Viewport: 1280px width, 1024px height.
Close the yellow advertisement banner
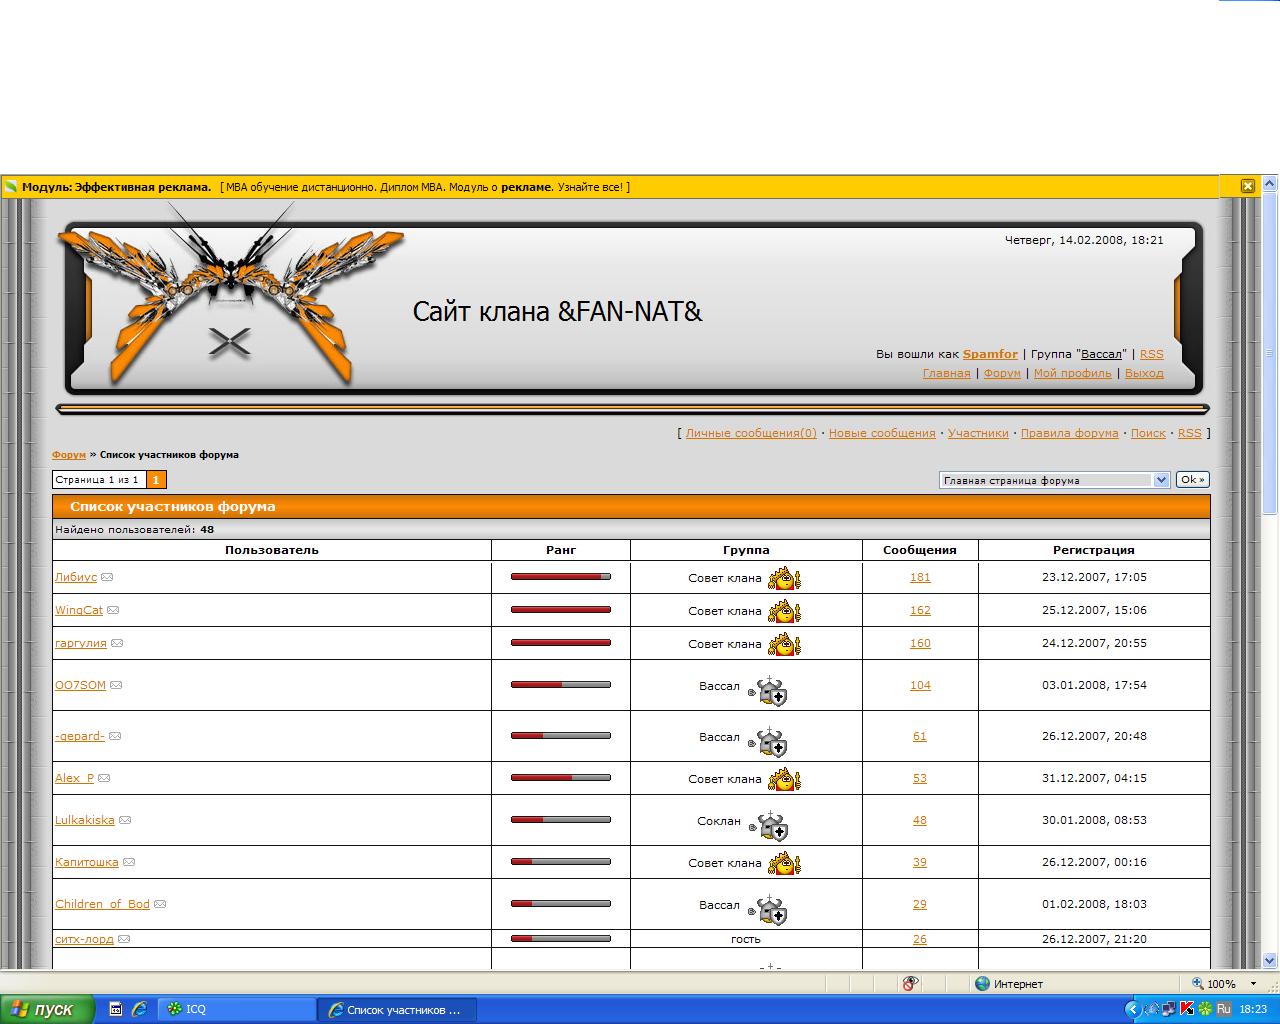pyautogui.click(x=1248, y=186)
